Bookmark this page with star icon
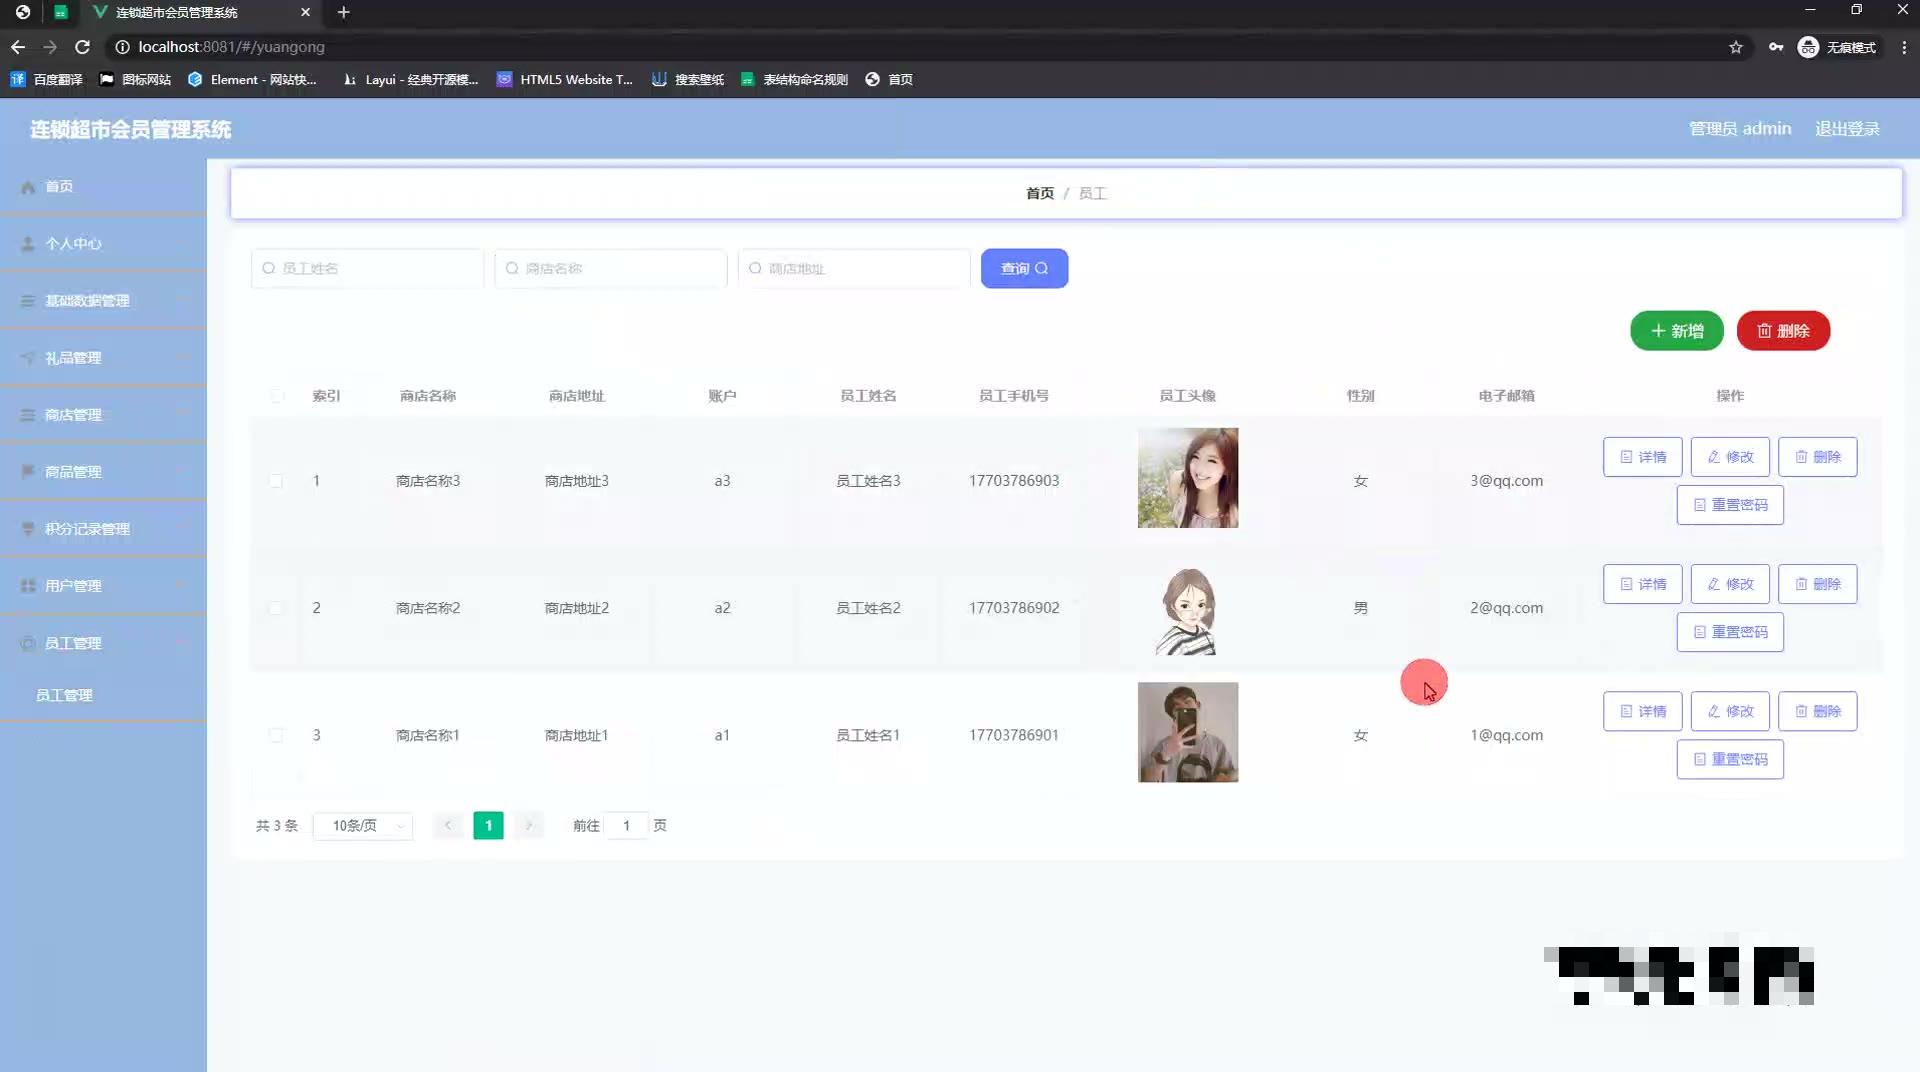Screen dimensions: 1920x1072 (x=1735, y=47)
